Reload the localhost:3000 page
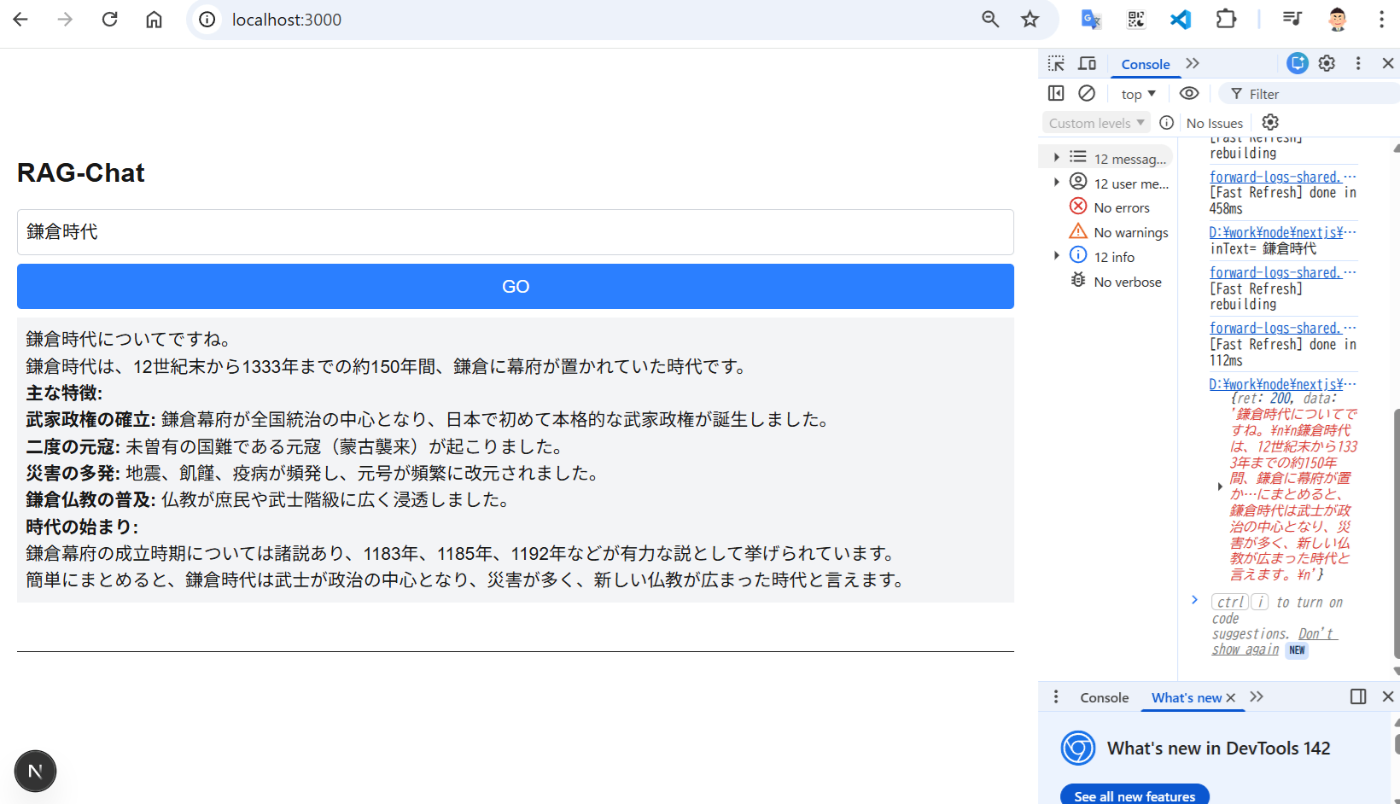The width and height of the screenshot is (1400, 804). (110, 19)
